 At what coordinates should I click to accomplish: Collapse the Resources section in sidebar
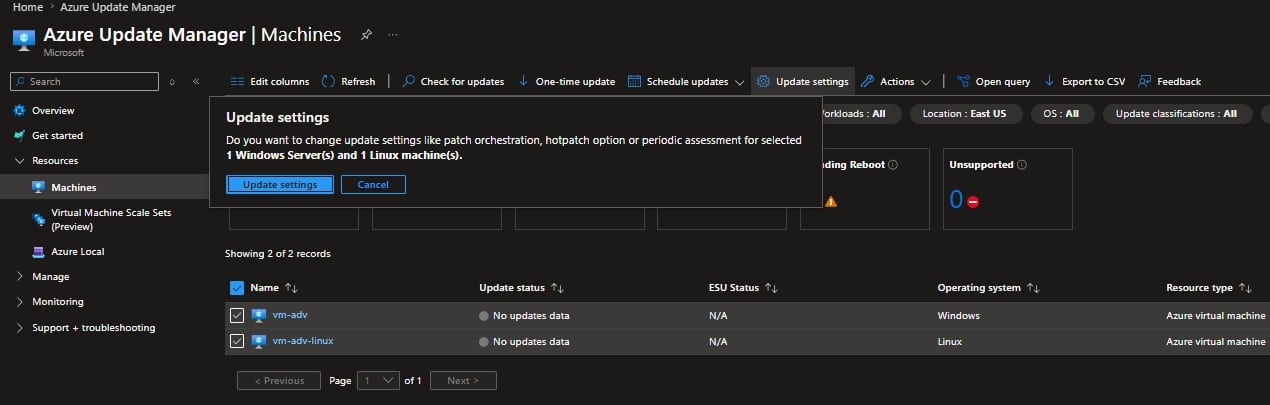point(20,160)
